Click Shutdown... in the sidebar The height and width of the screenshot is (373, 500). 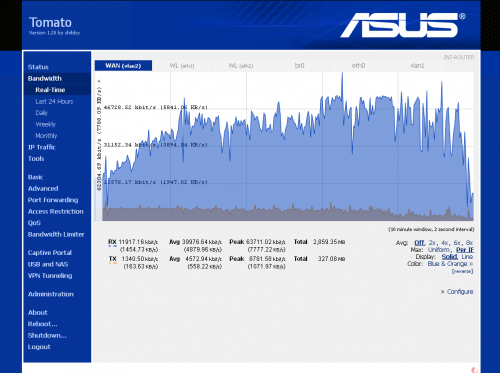click(47, 335)
